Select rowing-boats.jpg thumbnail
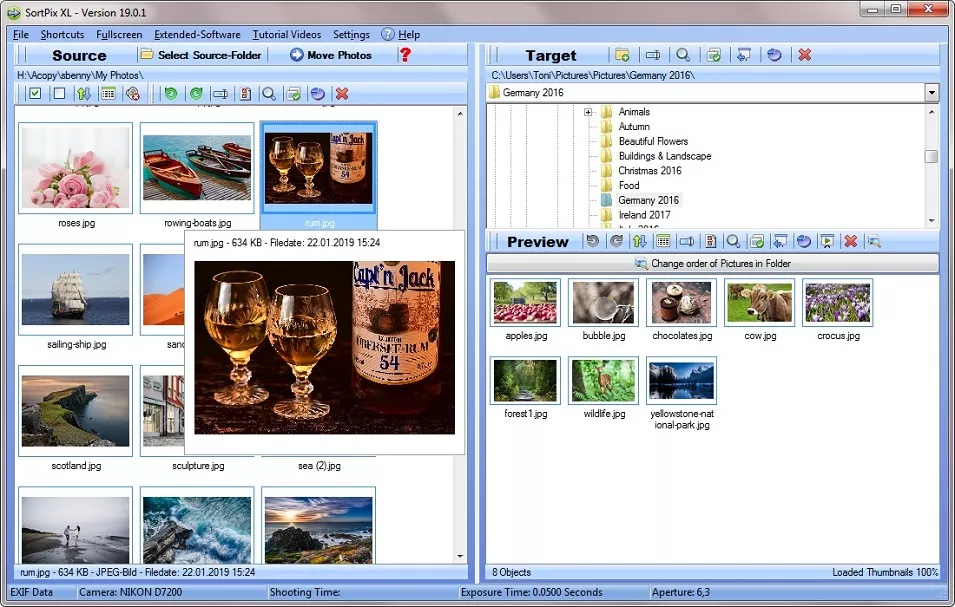Viewport: 955px width, 607px height. point(197,168)
